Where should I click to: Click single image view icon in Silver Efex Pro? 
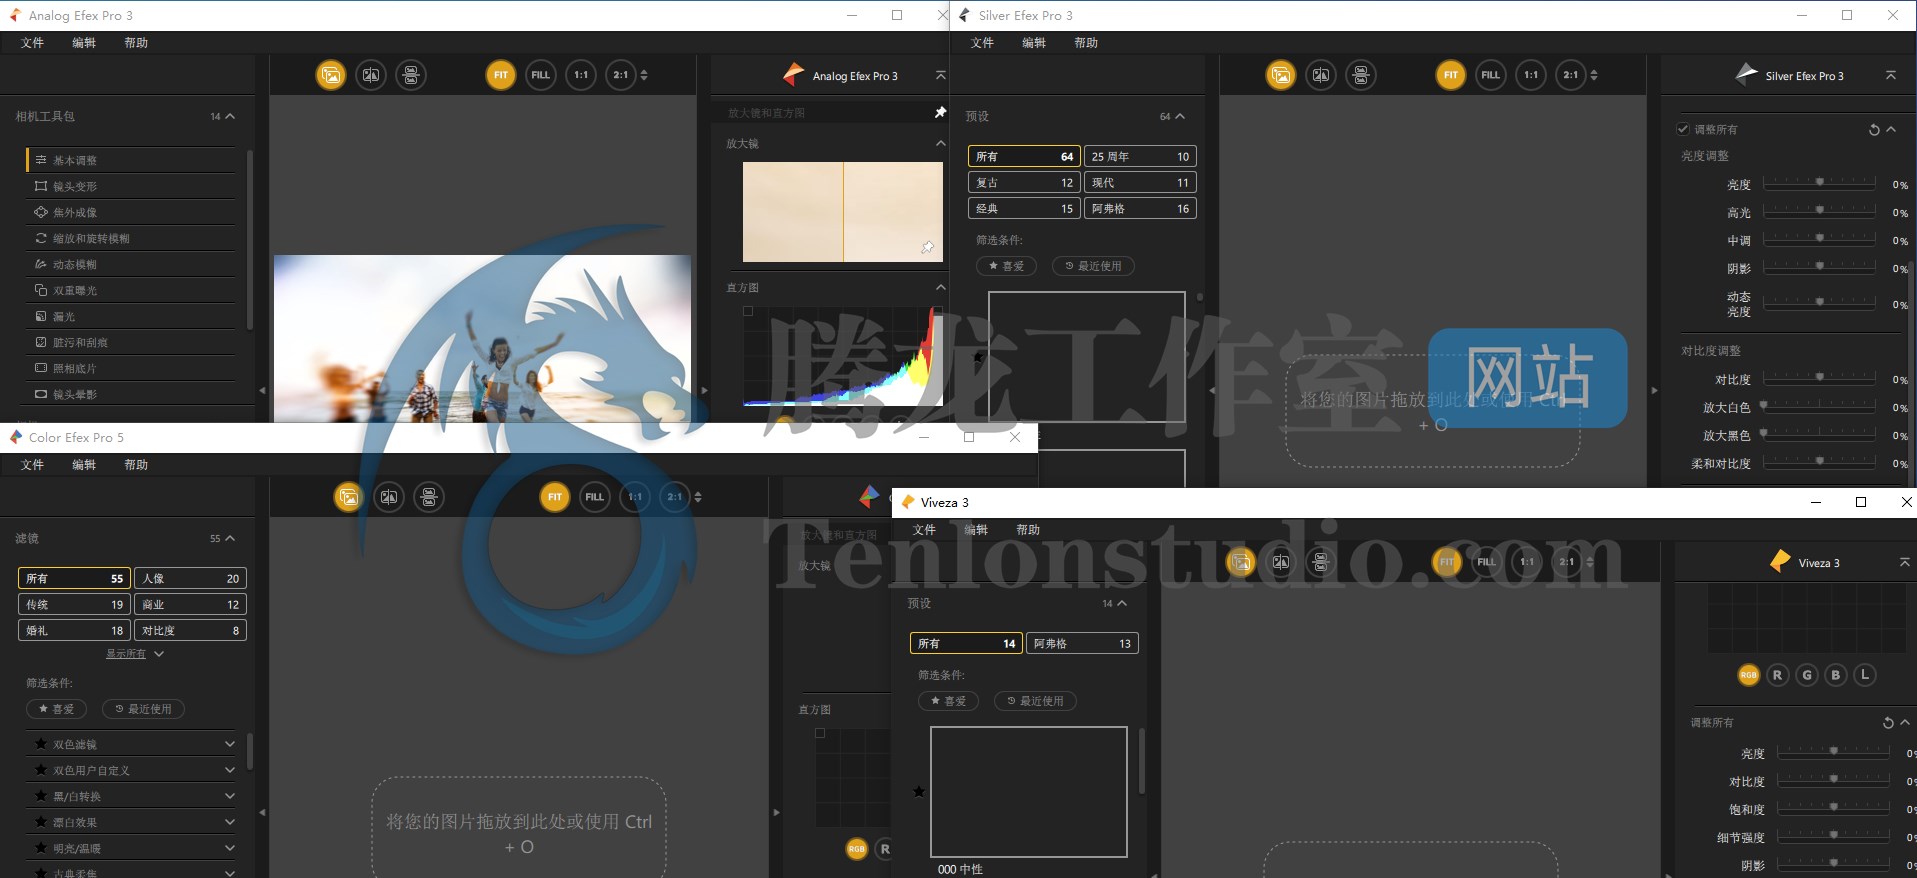coord(1281,75)
